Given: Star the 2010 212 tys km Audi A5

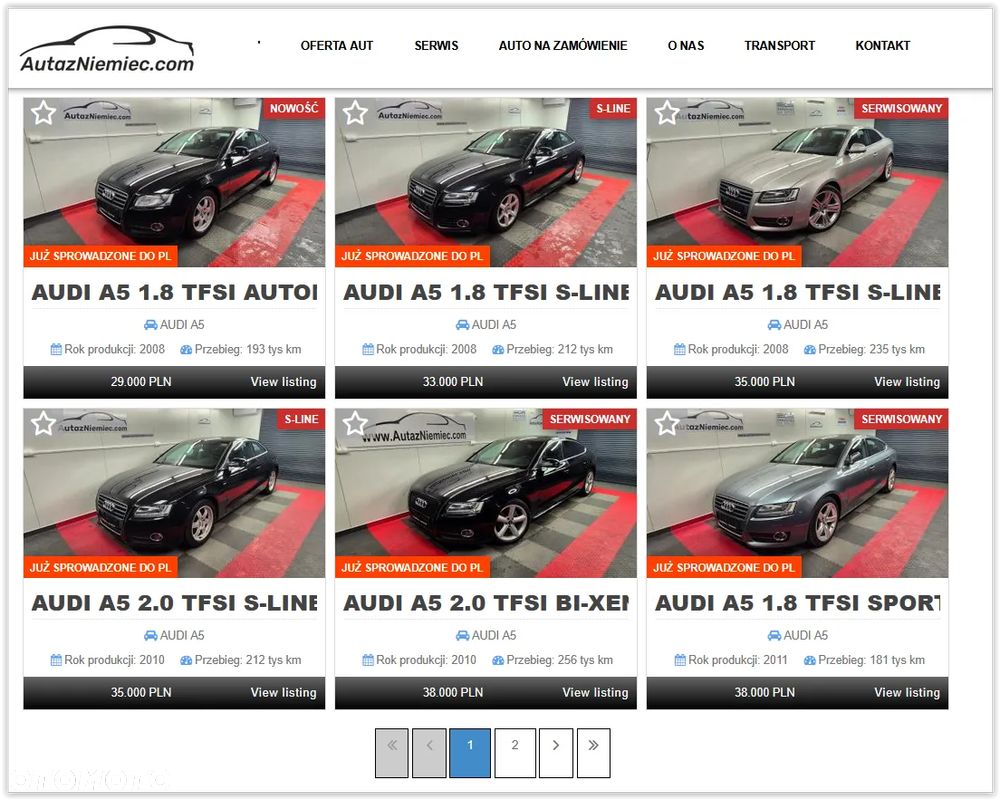Looking at the screenshot, I should pos(43,424).
